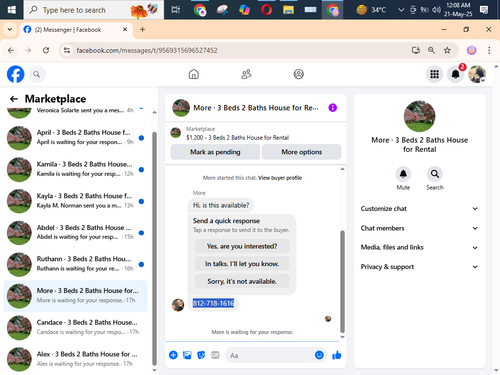Viewport: 500px width, 375px height.
Task: Open the View buyer profile link
Action: click(280, 178)
